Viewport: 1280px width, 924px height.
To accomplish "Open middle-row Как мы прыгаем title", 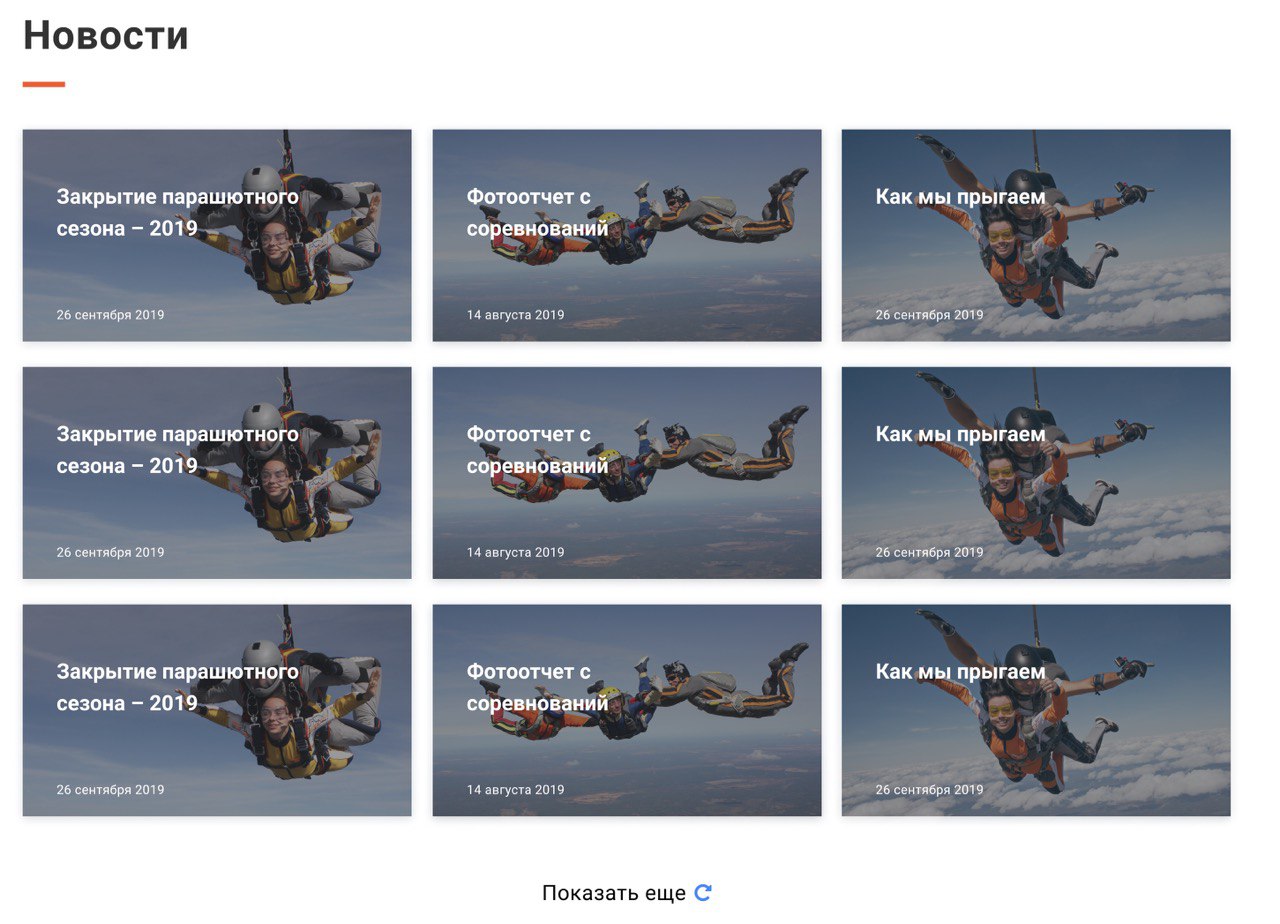I will point(960,434).
